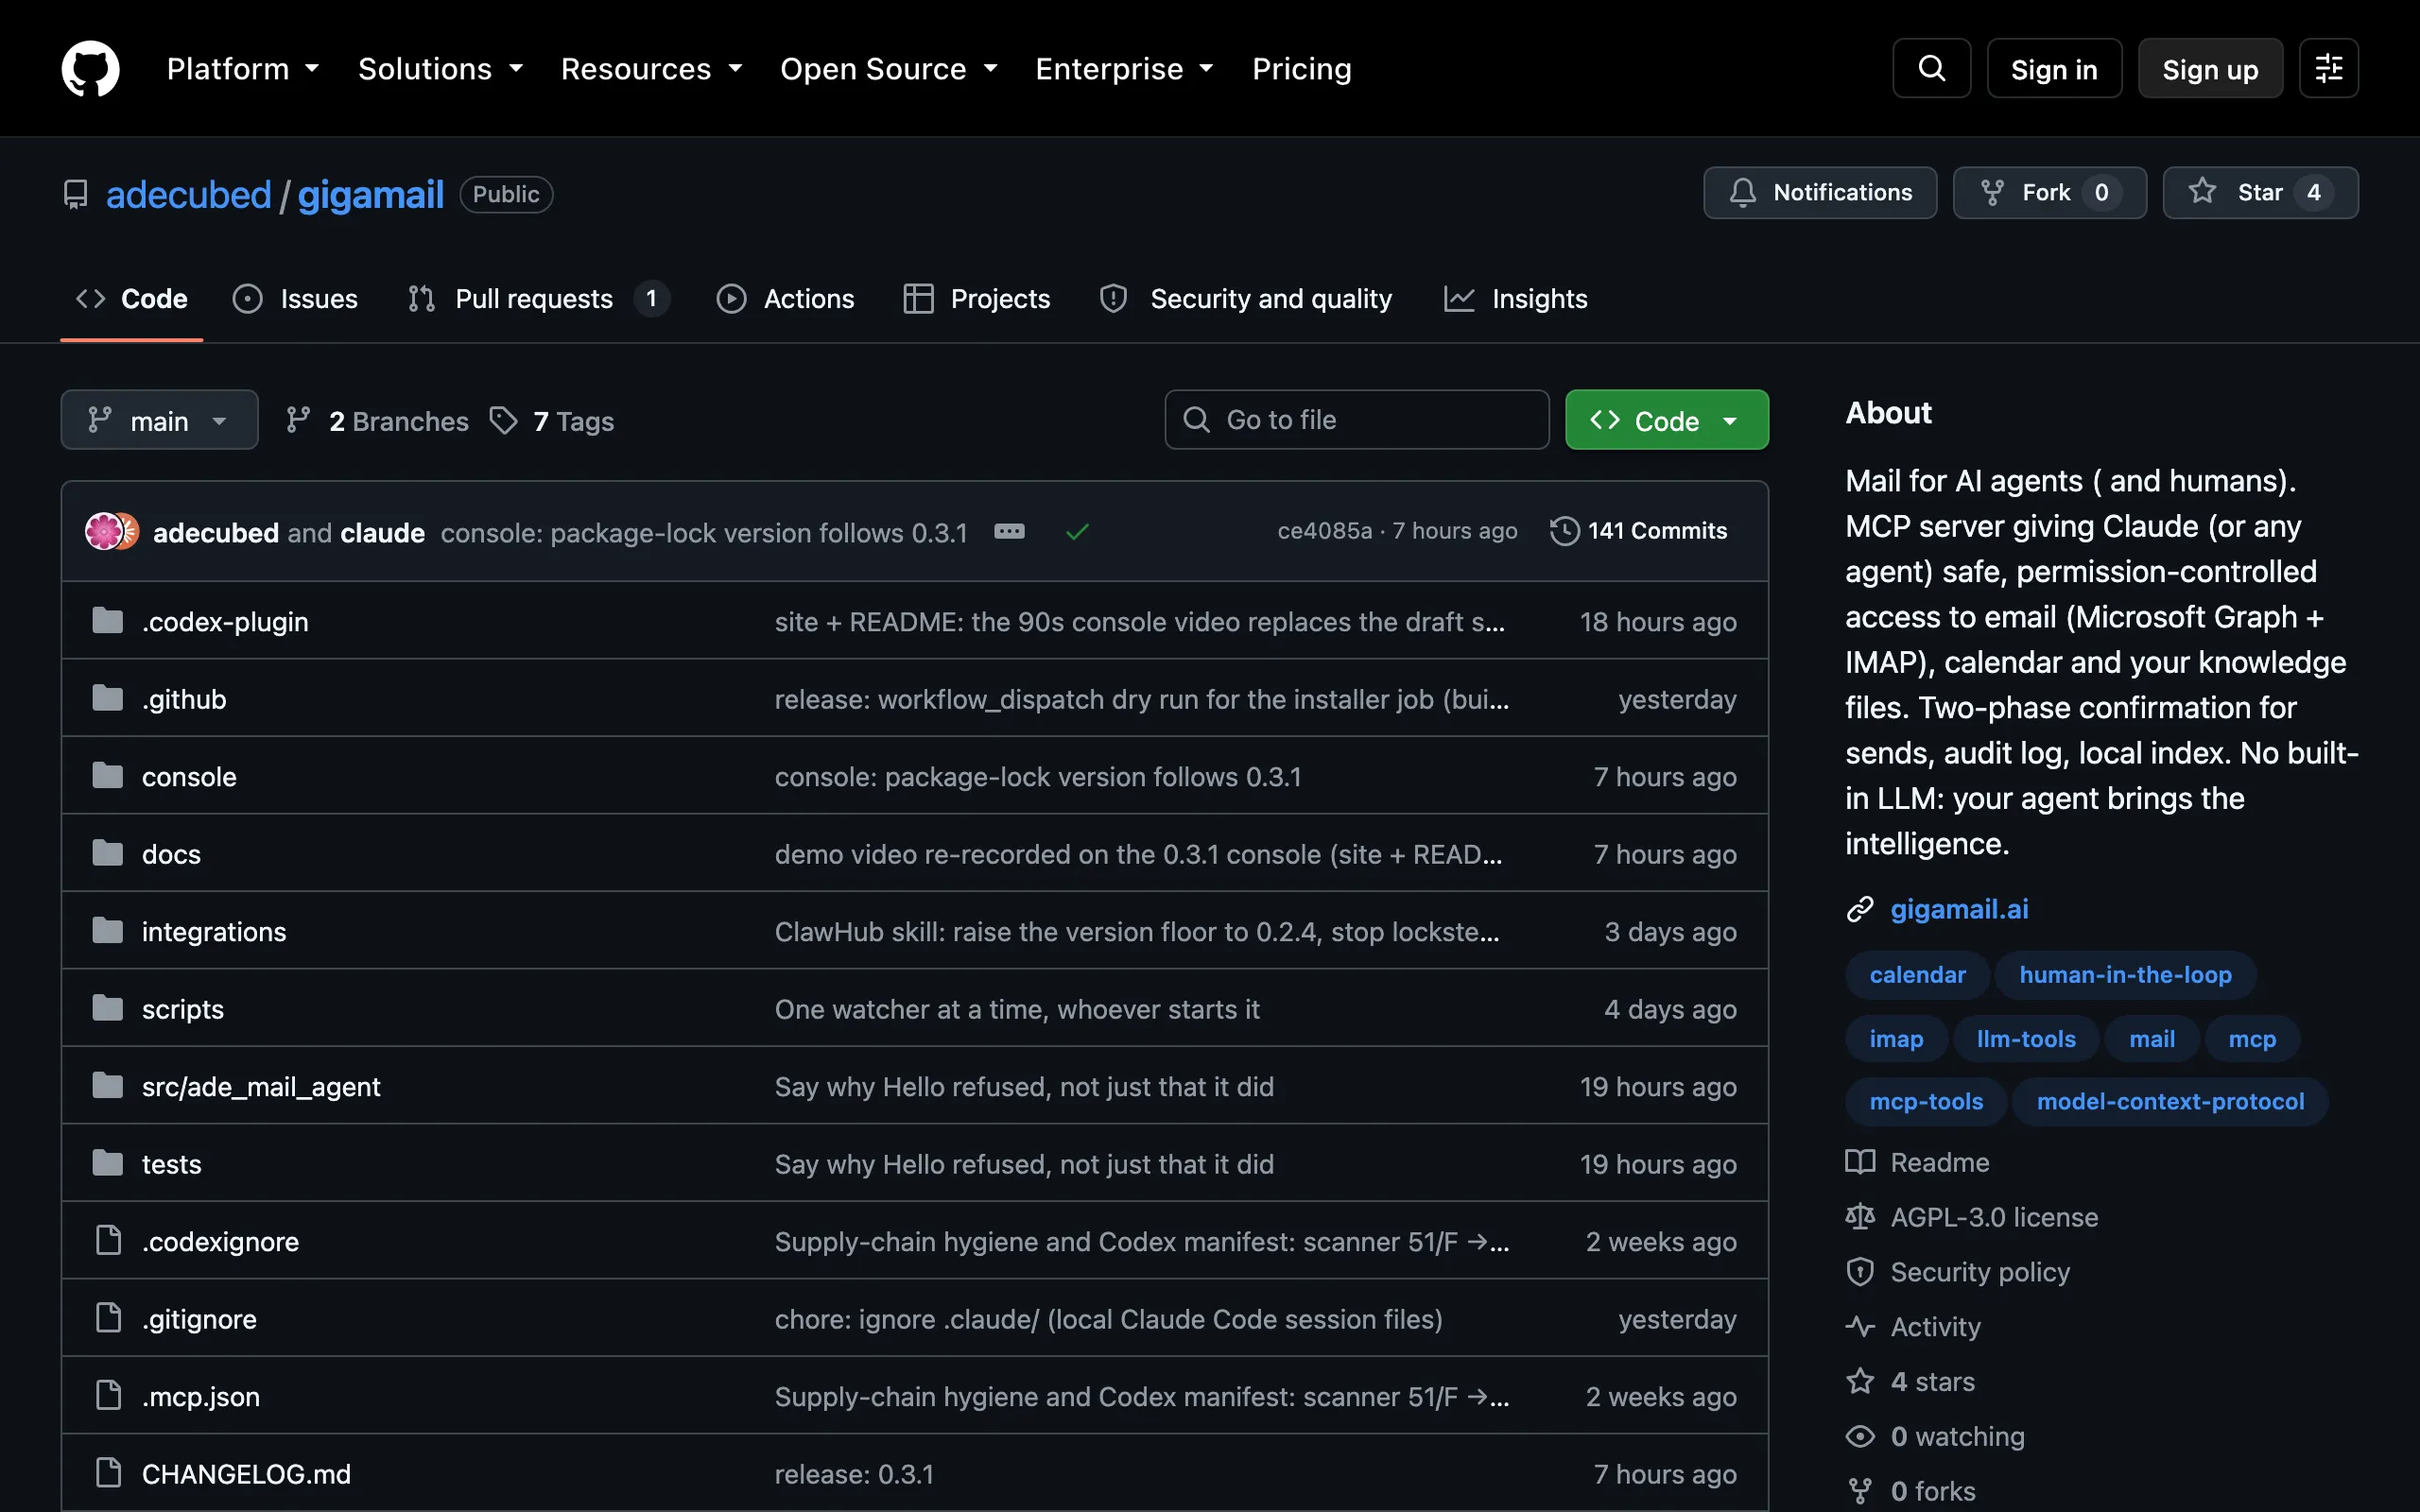Open the 7 Tags list
This screenshot has width=2420, height=1512.
[x=552, y=421]
